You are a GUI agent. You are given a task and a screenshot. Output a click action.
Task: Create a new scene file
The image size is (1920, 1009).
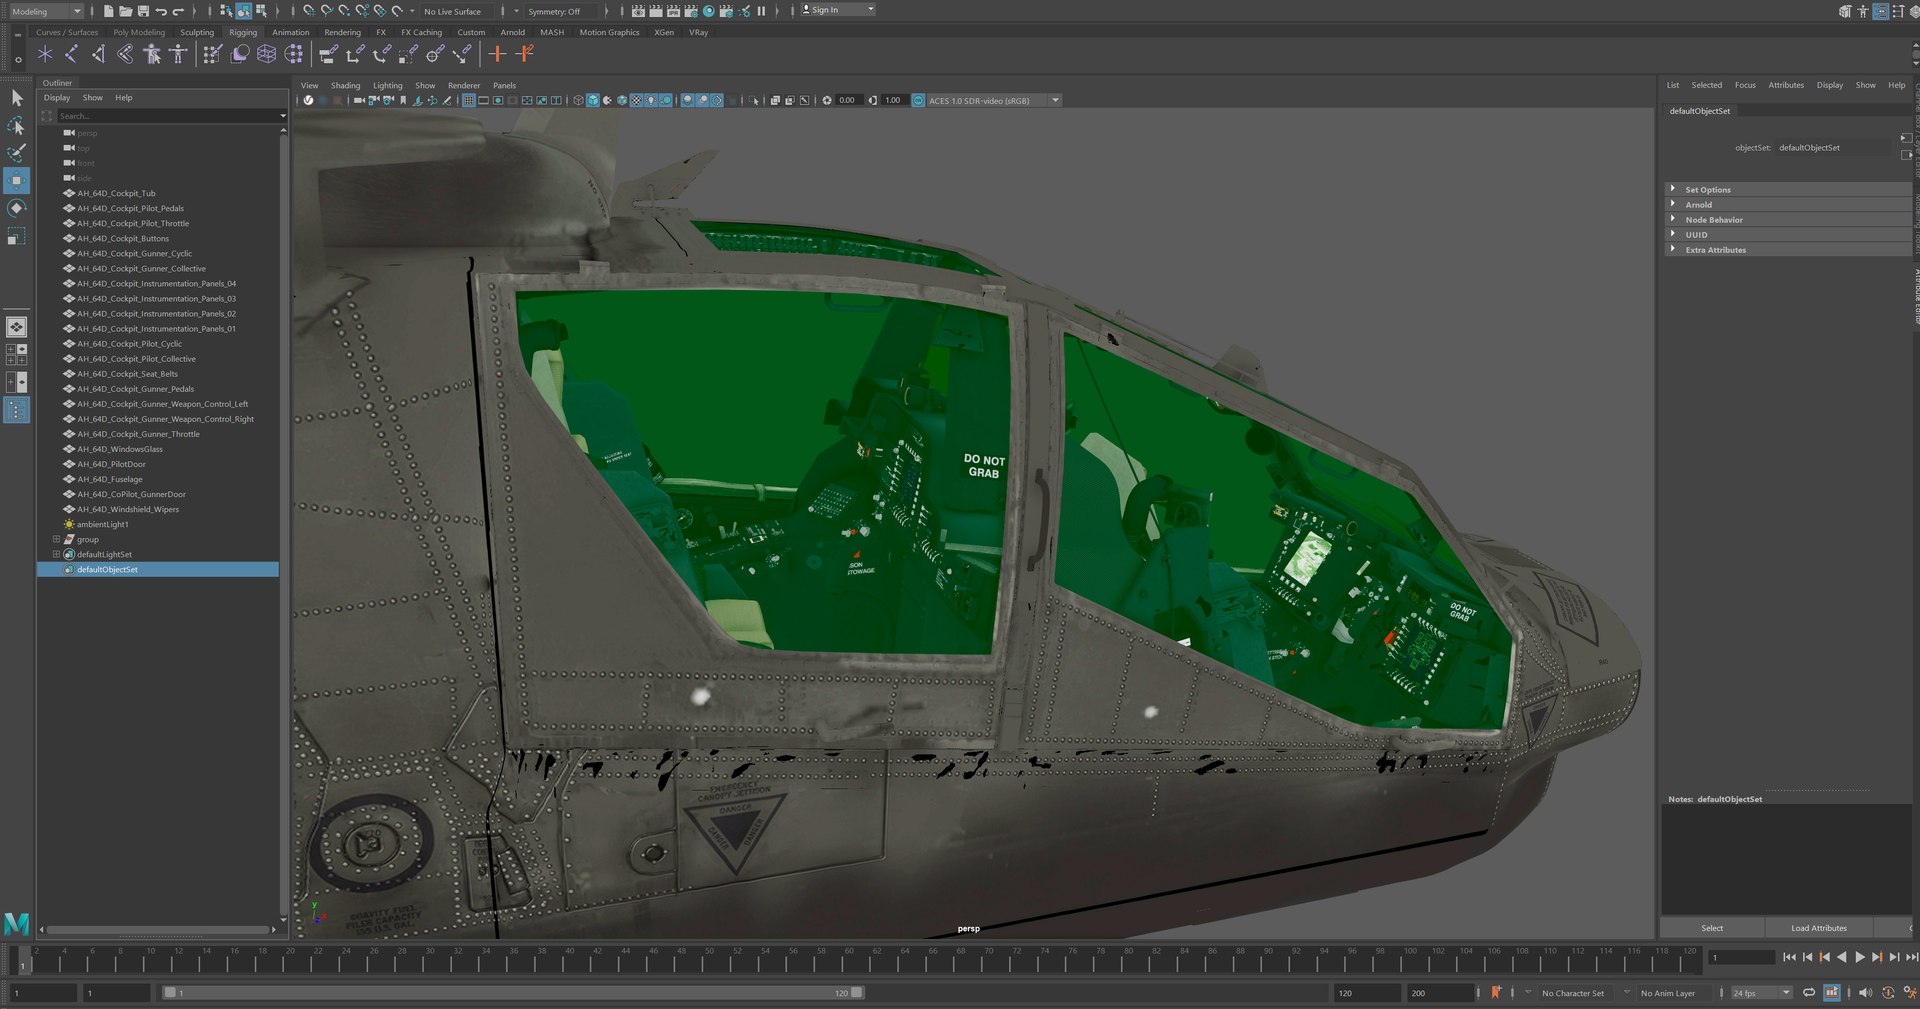108,11
